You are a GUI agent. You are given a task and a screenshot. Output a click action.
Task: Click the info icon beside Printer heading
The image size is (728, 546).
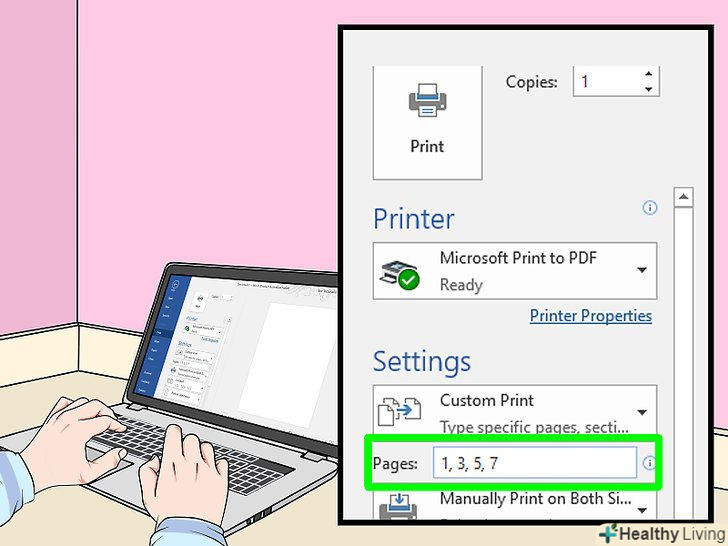(x=650, y=208)
